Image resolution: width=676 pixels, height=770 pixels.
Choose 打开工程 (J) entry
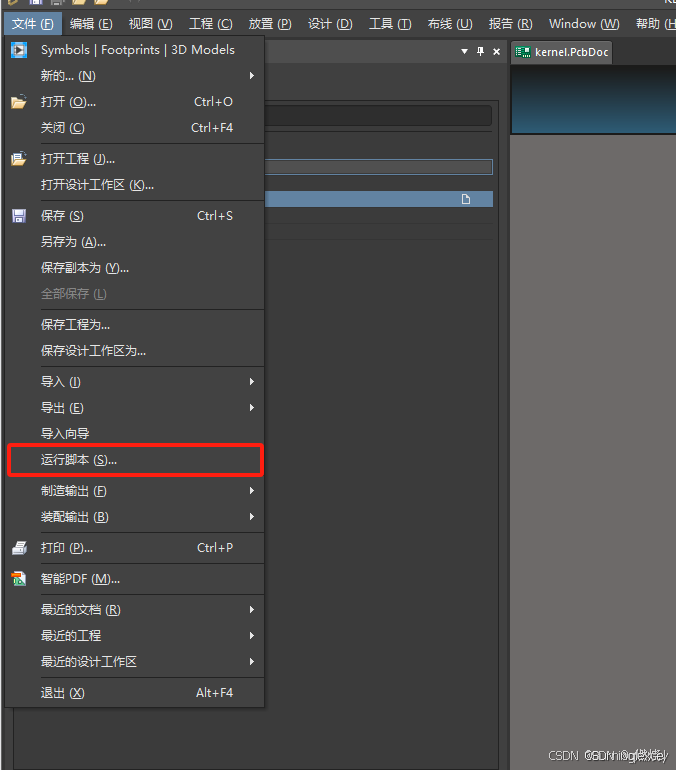pyautogui.click(x=135, y=159)
